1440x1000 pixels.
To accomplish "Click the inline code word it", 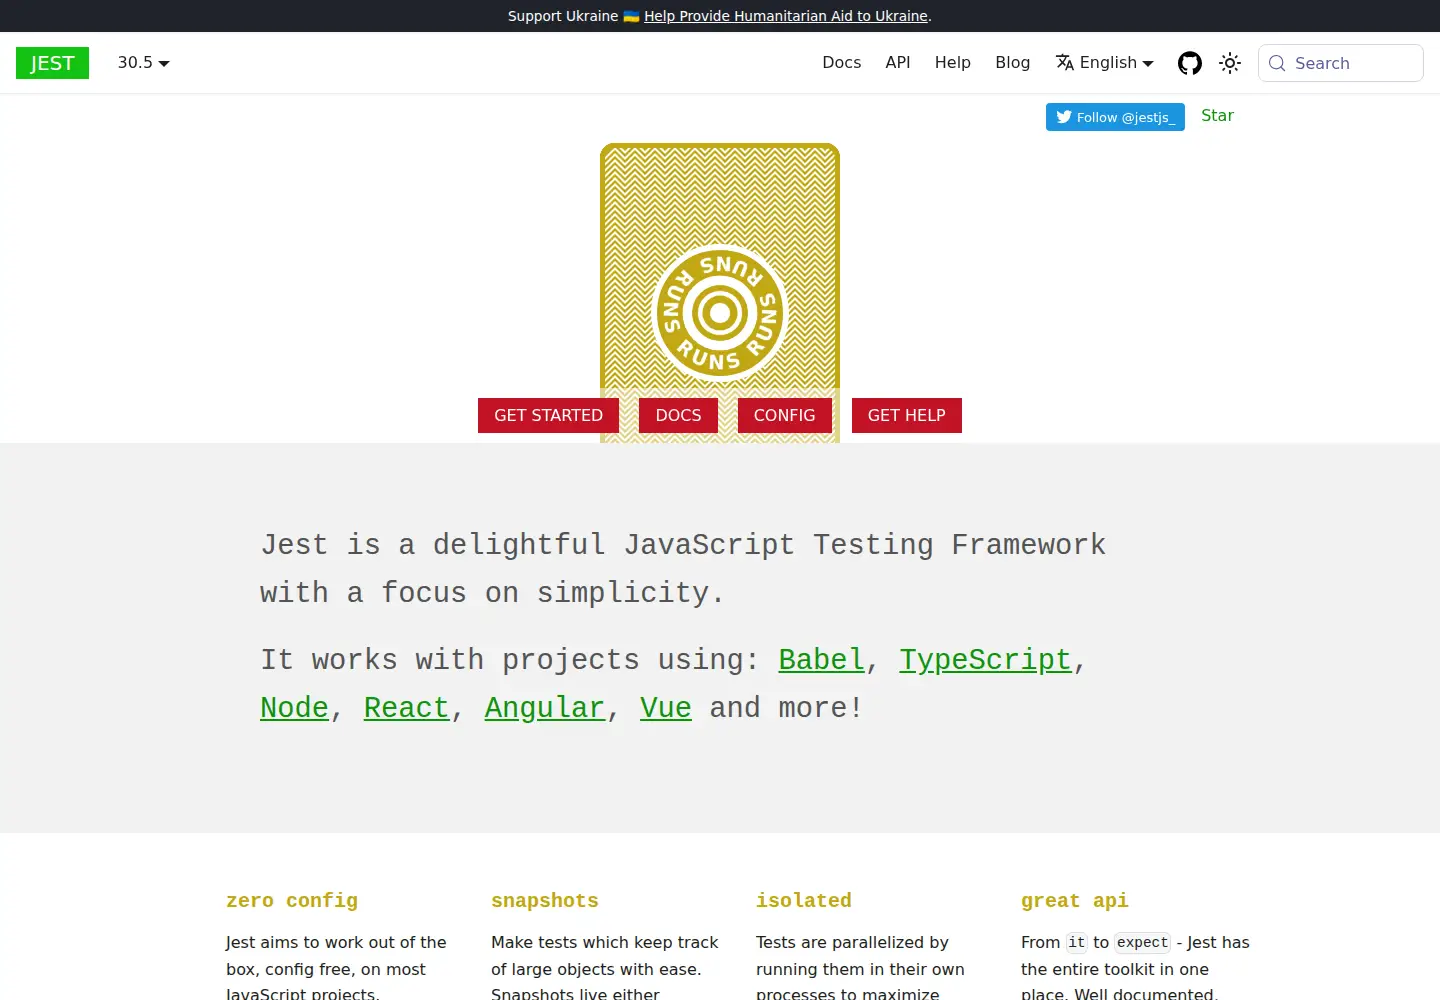I will pyautogui.click(x=1076, y=942).
